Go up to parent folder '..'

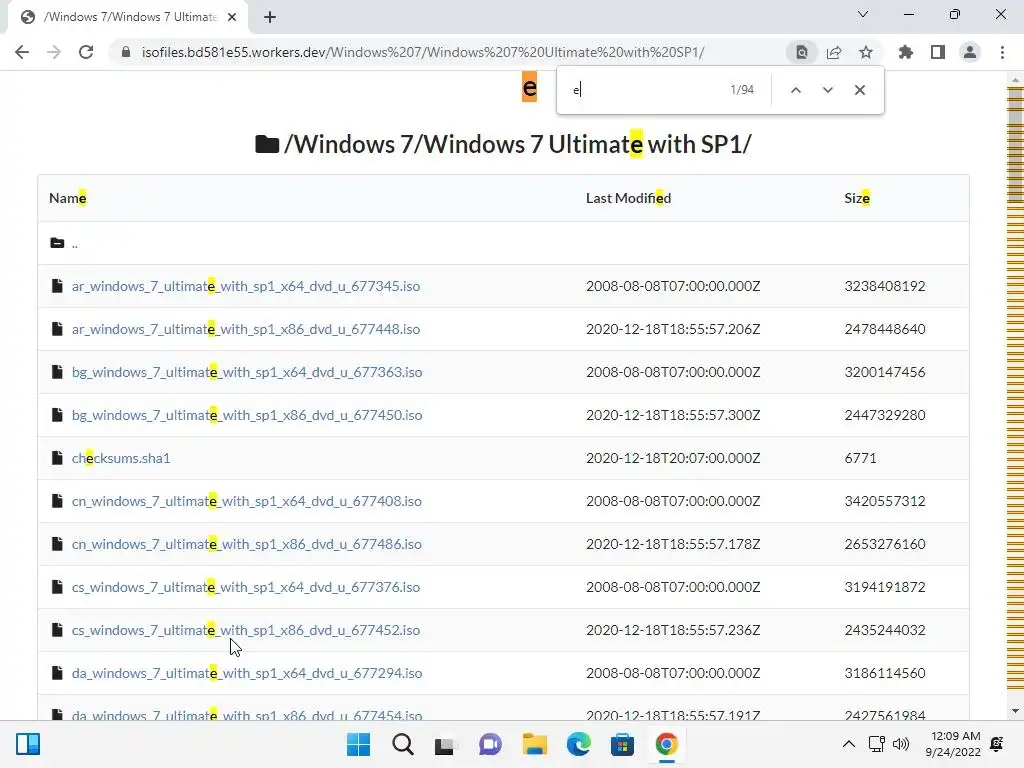(74, 244)
